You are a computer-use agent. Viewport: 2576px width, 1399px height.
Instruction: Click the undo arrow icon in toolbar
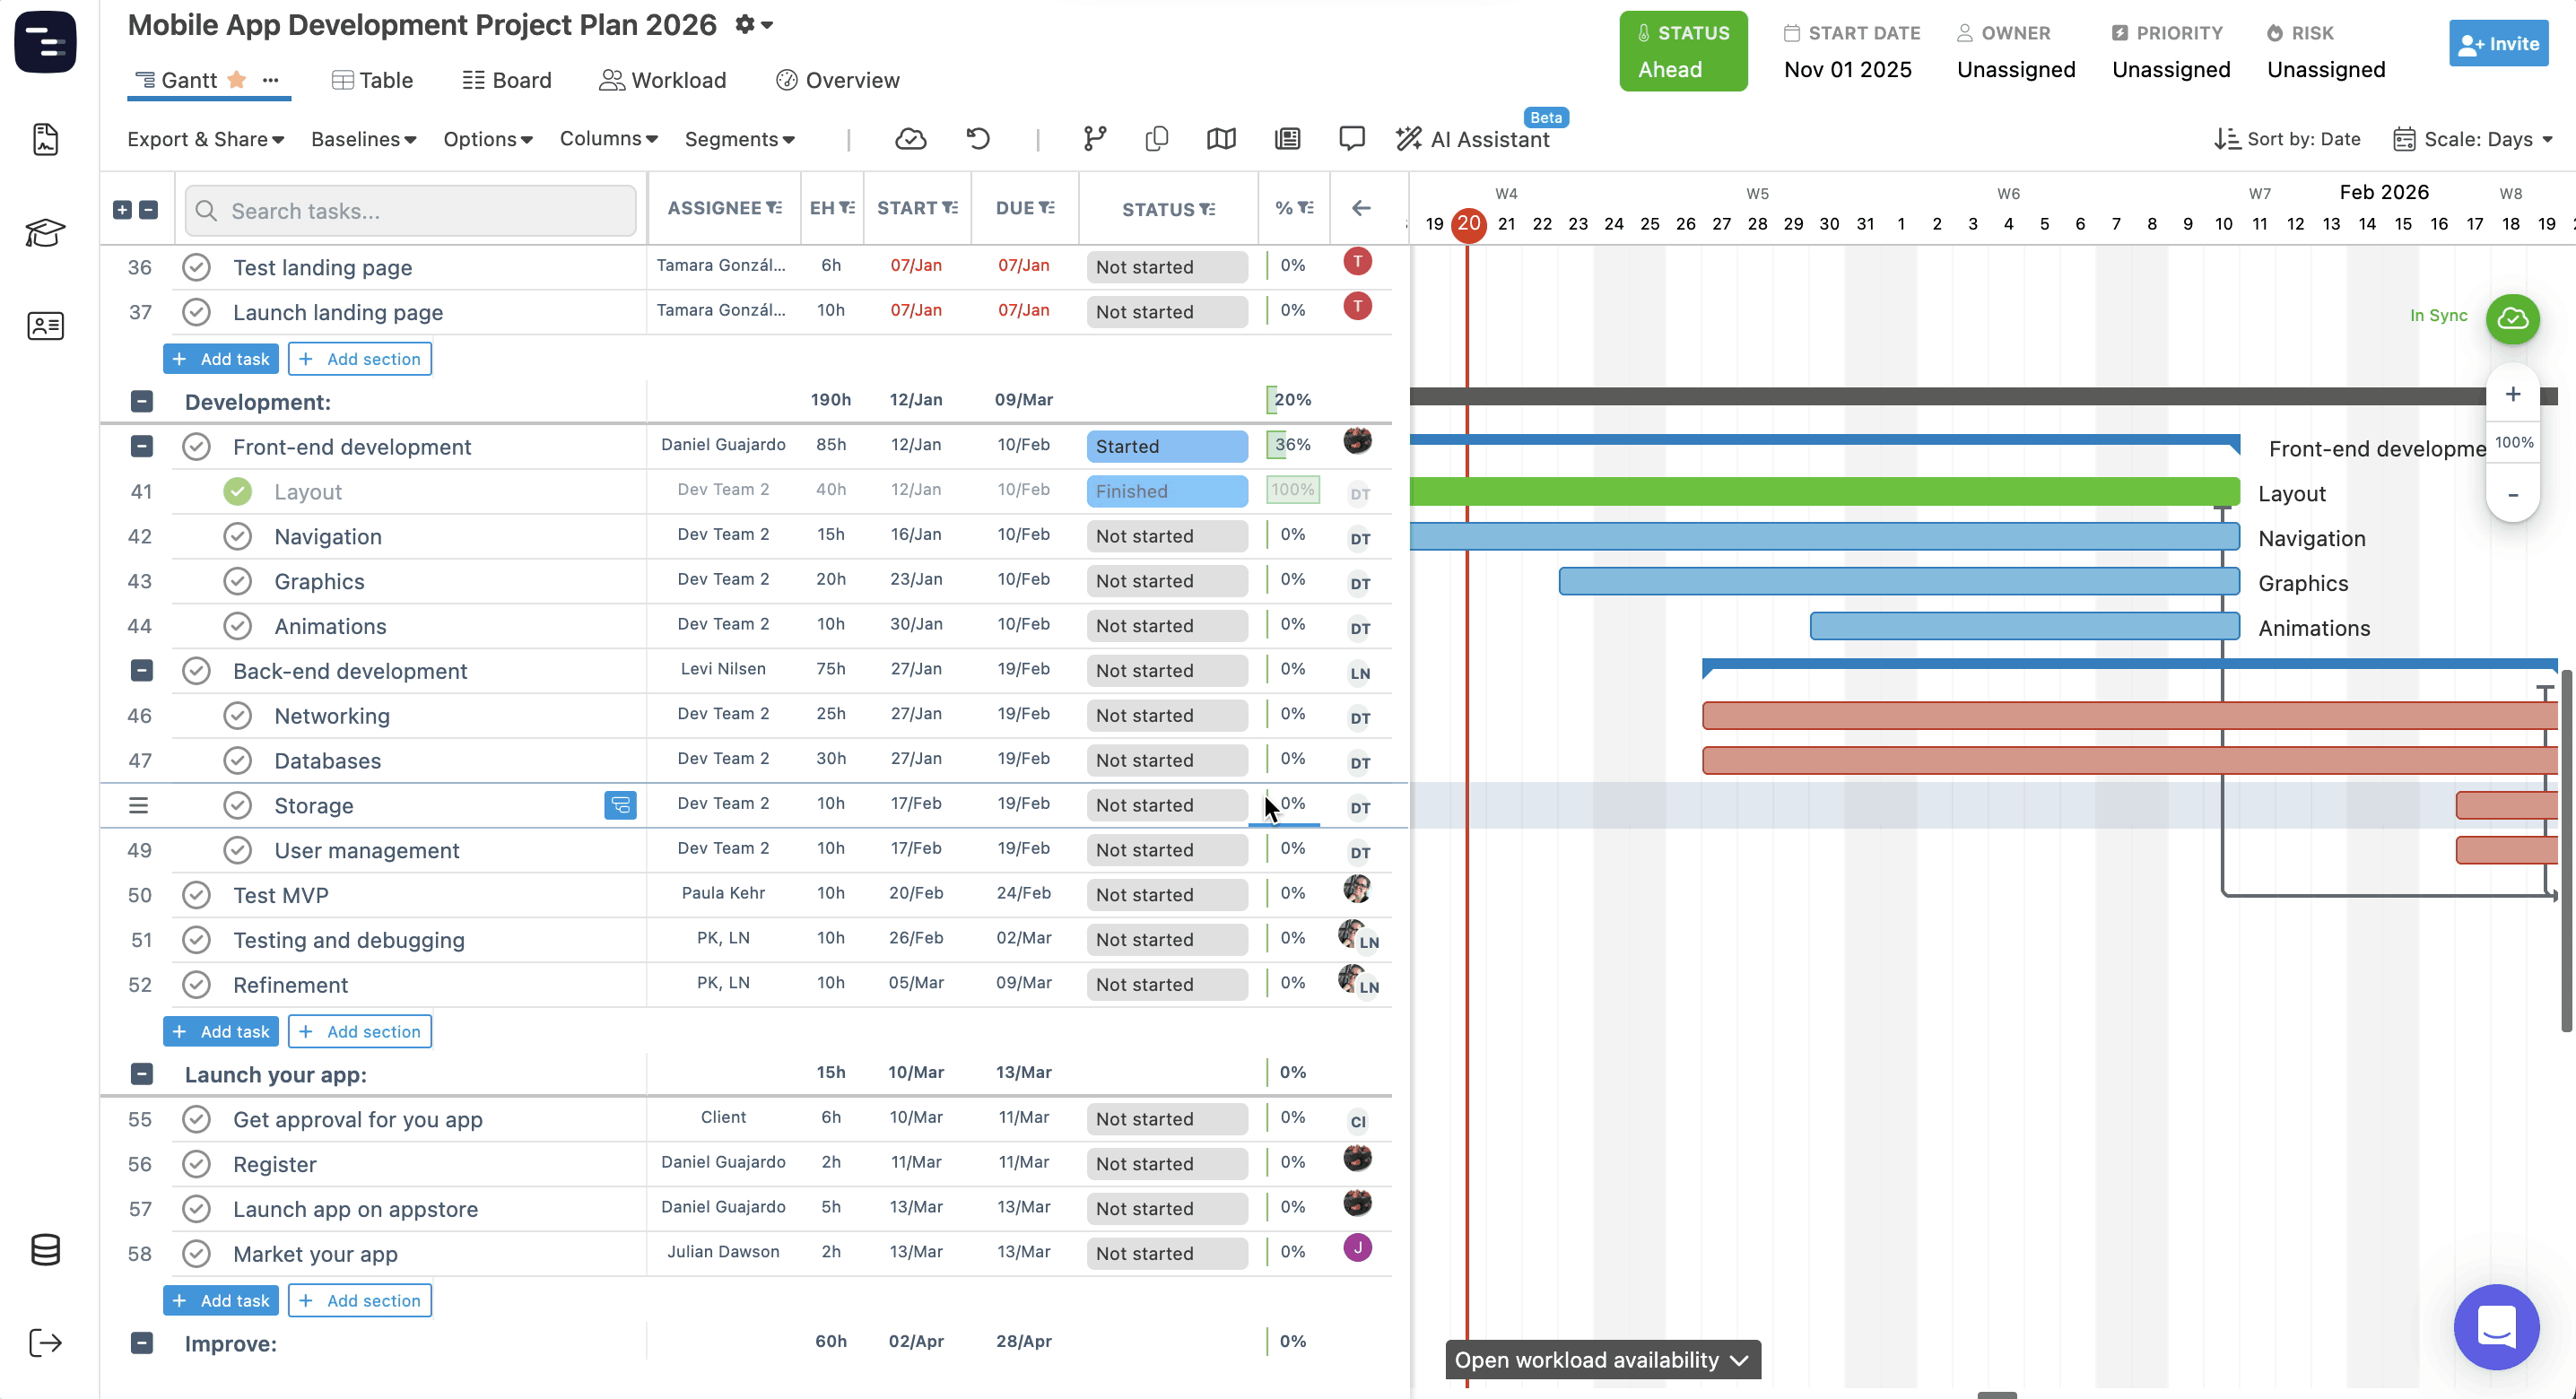point(978,139)
